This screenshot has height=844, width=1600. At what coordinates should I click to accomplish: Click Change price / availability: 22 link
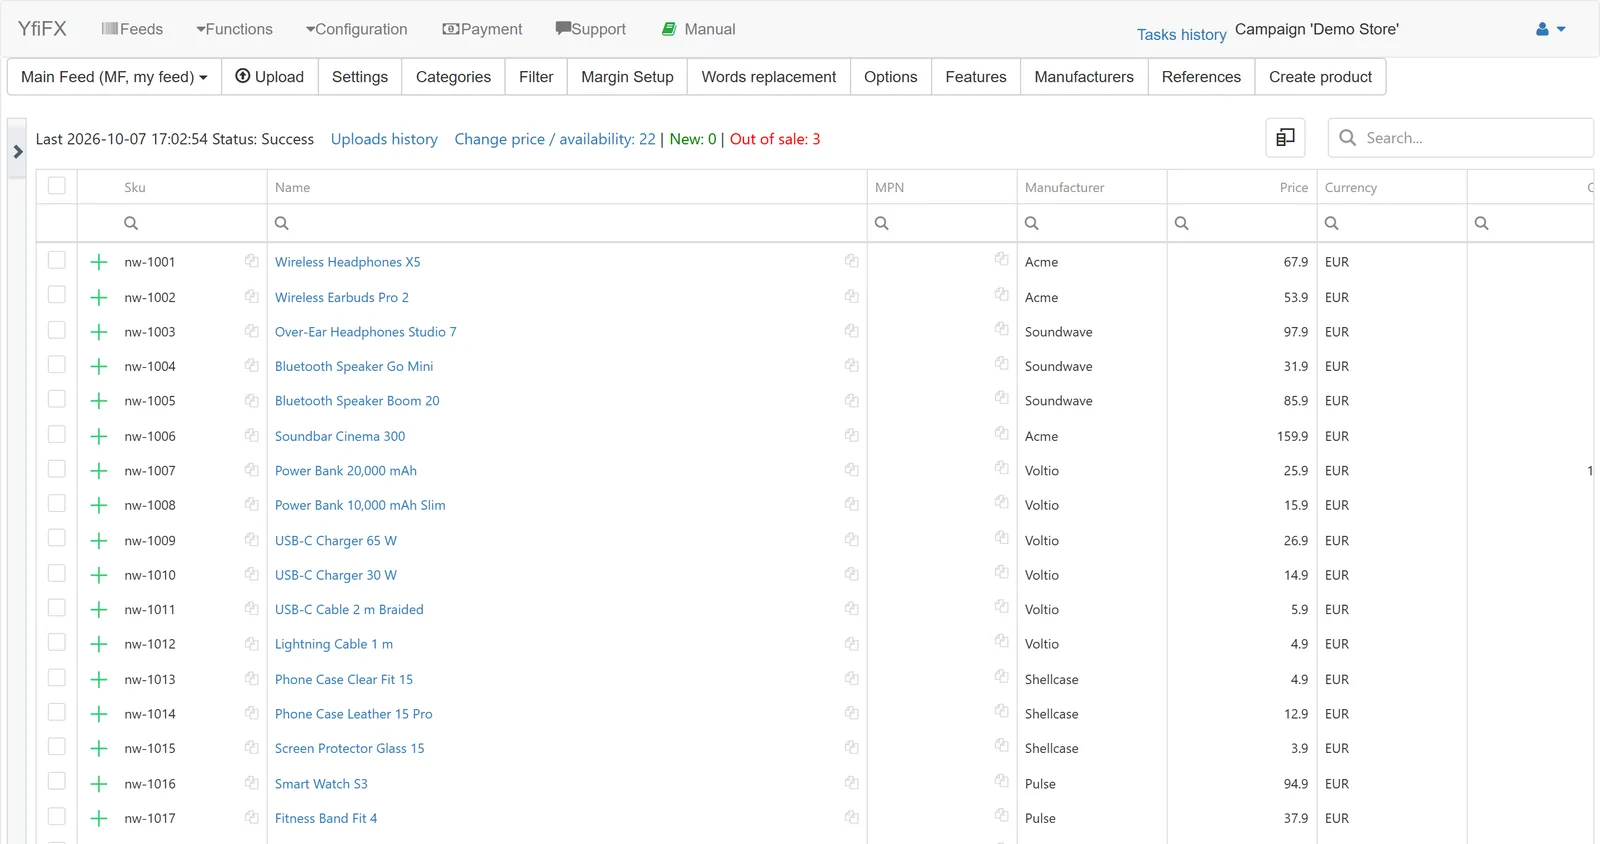click(555, 139)
